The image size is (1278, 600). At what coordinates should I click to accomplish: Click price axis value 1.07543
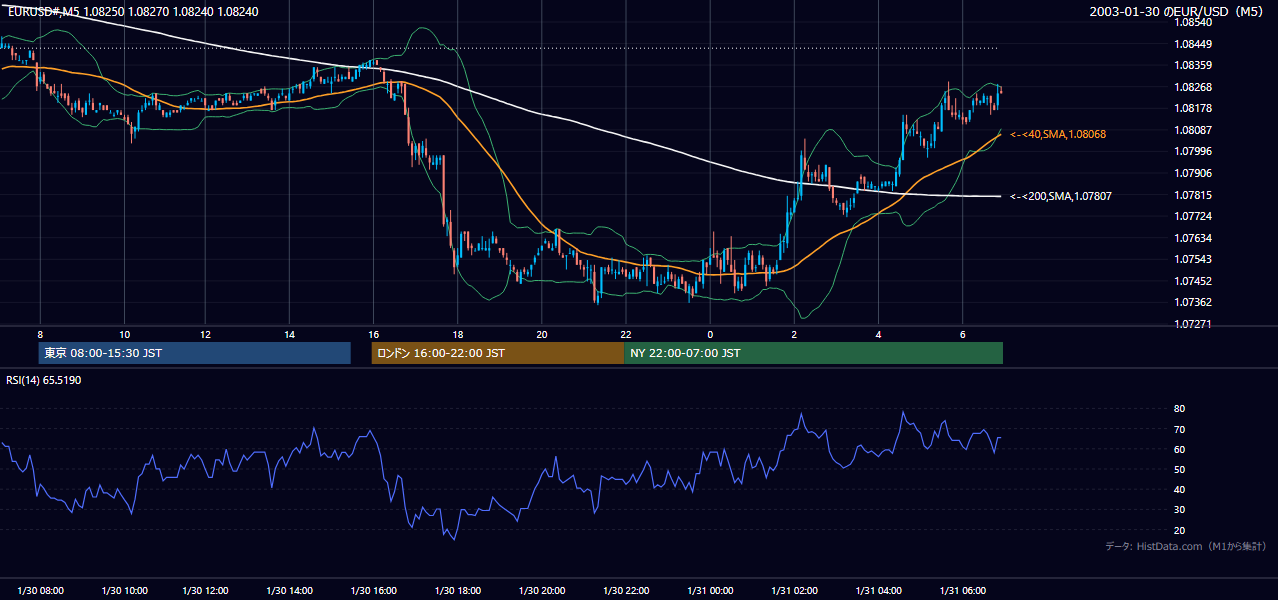click(x=1195, y=259)
